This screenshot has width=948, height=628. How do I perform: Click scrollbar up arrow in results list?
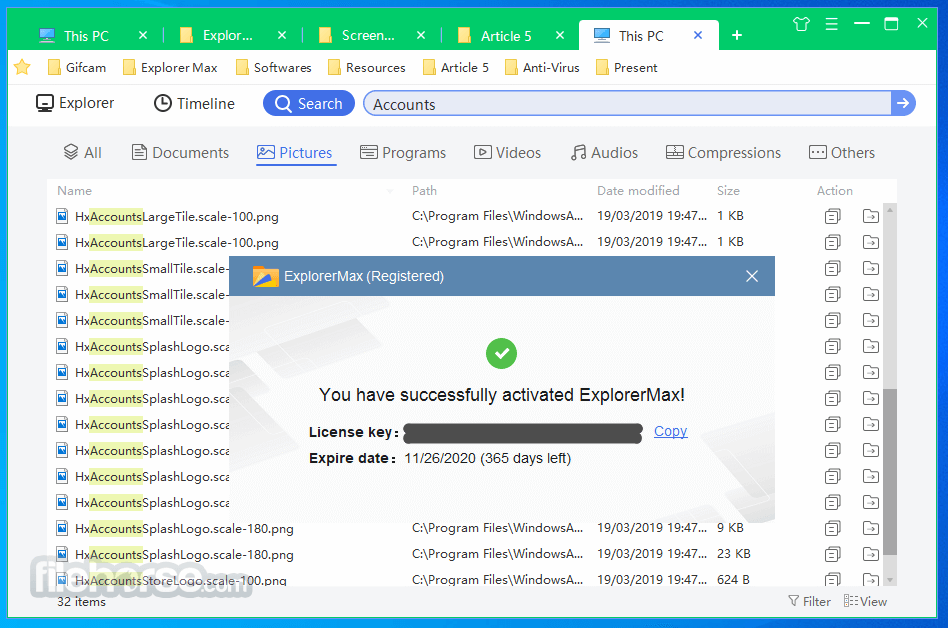click(889, 210)
